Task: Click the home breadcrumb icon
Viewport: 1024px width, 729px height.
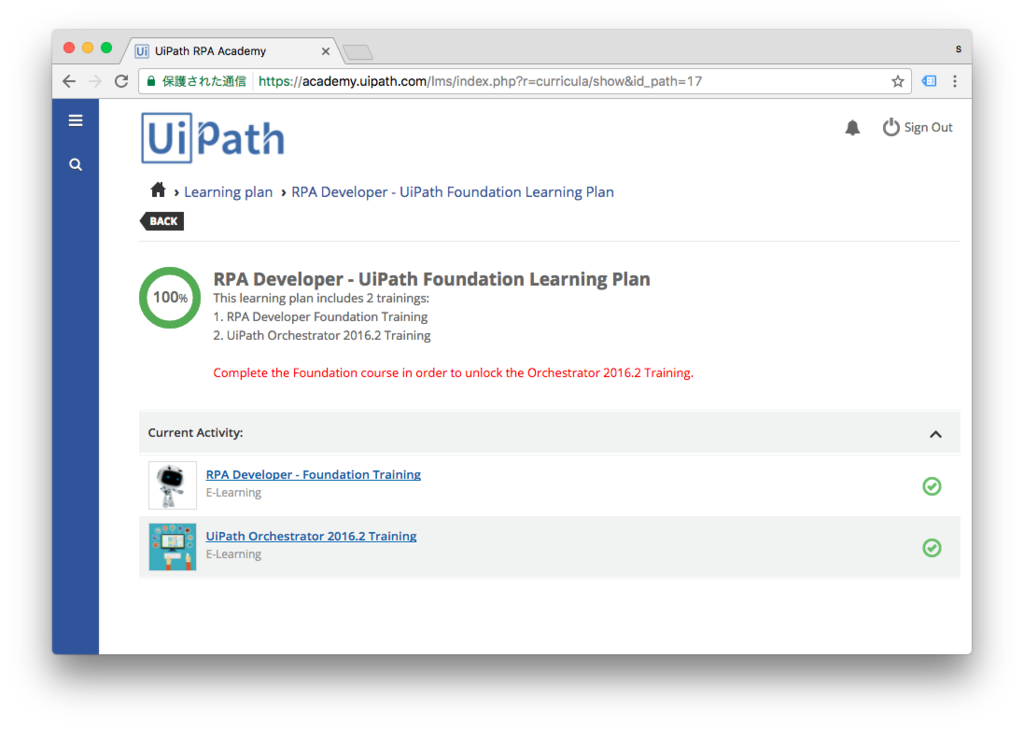Action: coord(157,189)
